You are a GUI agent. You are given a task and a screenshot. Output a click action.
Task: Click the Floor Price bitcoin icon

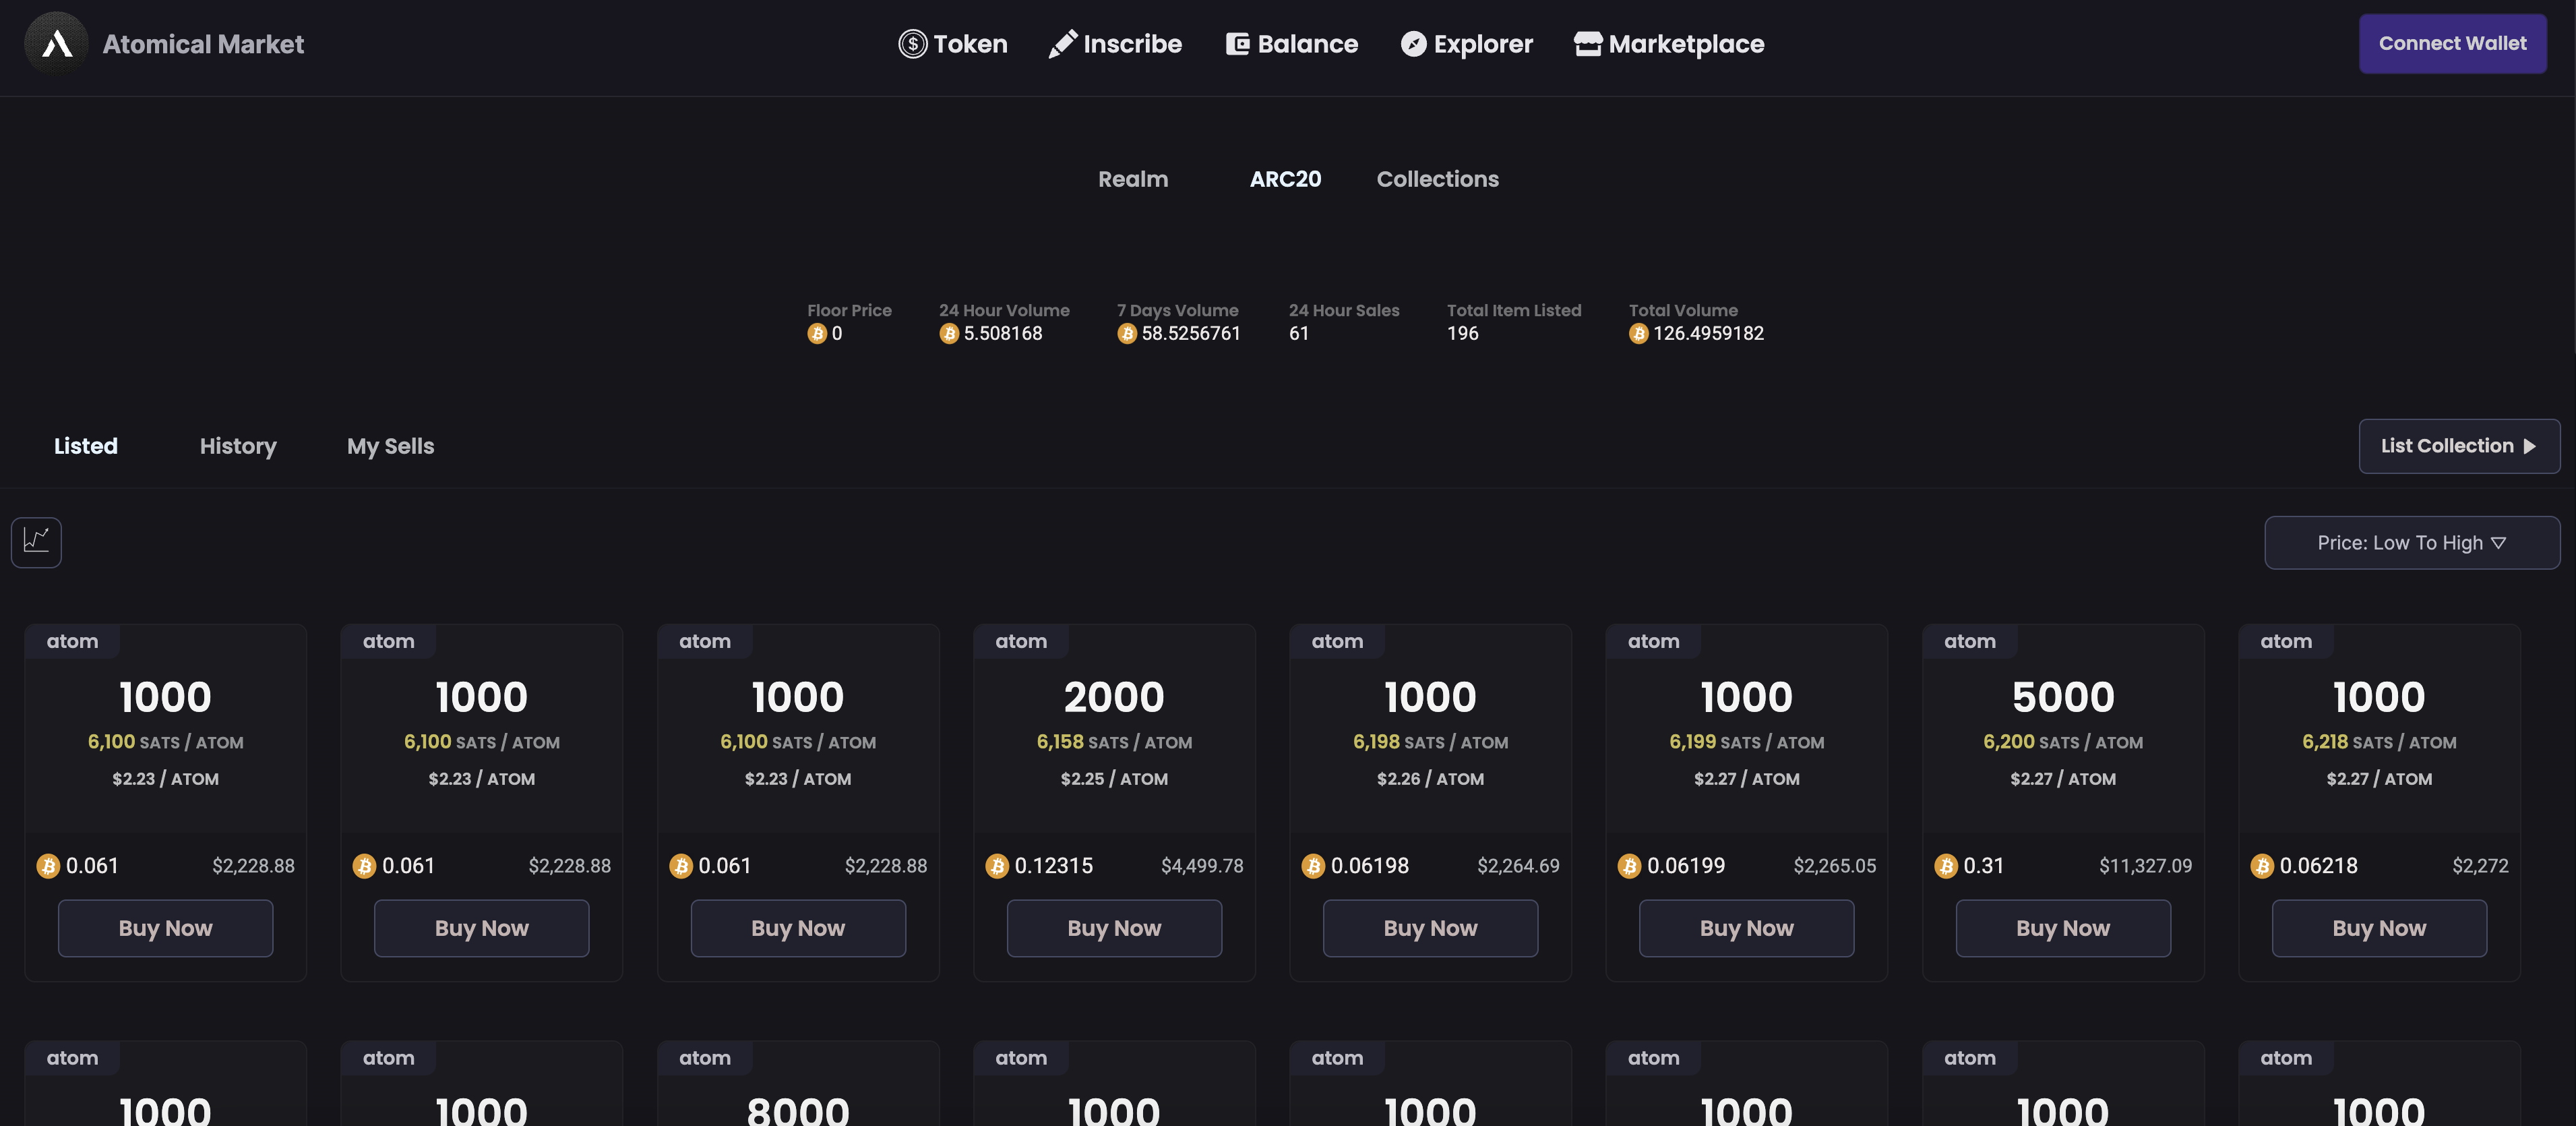click(817, 334)
